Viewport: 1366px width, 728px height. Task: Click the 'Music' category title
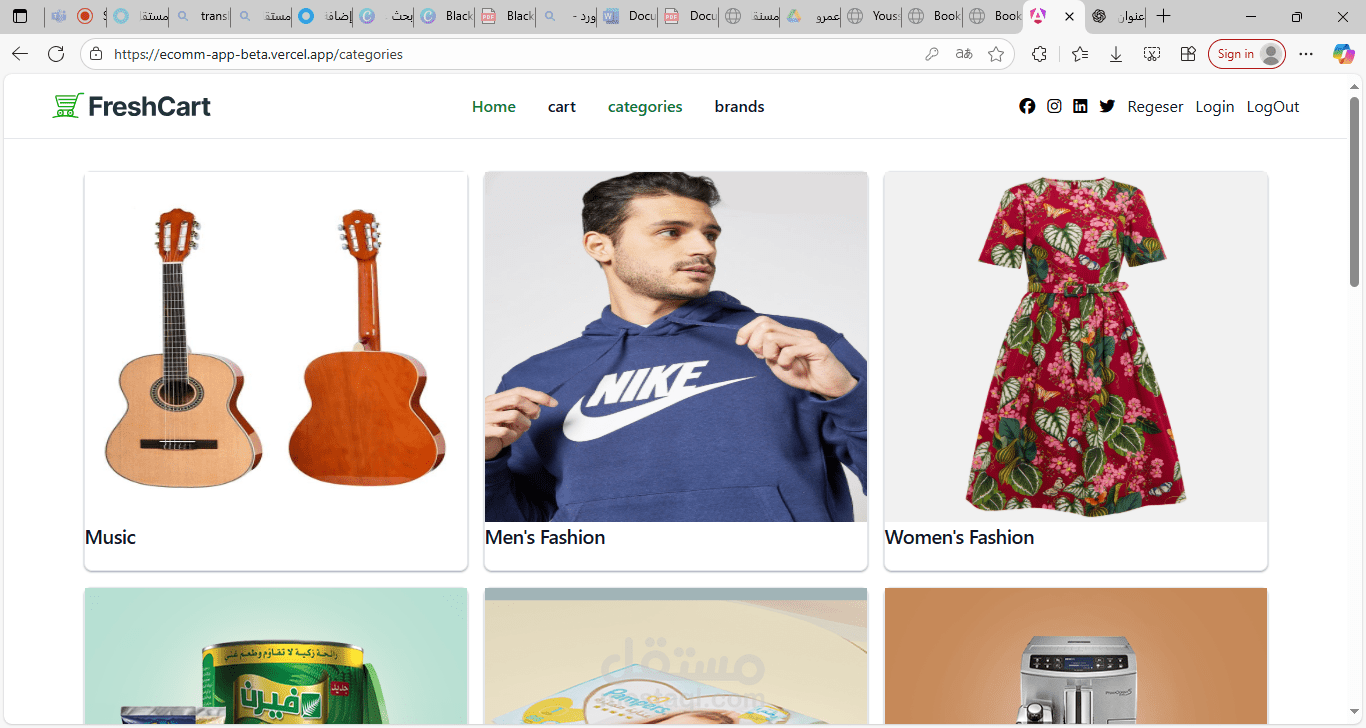coord(110,537)
